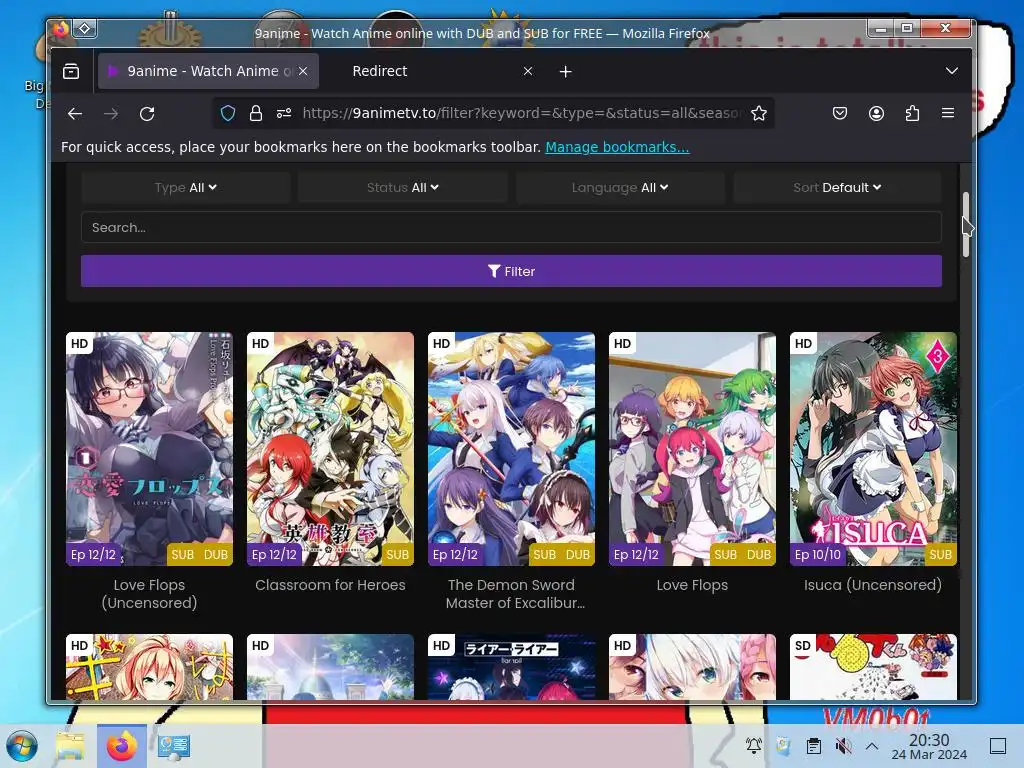Go back using the browser back arrow
1024x768 pixels.
coord(75,114)
